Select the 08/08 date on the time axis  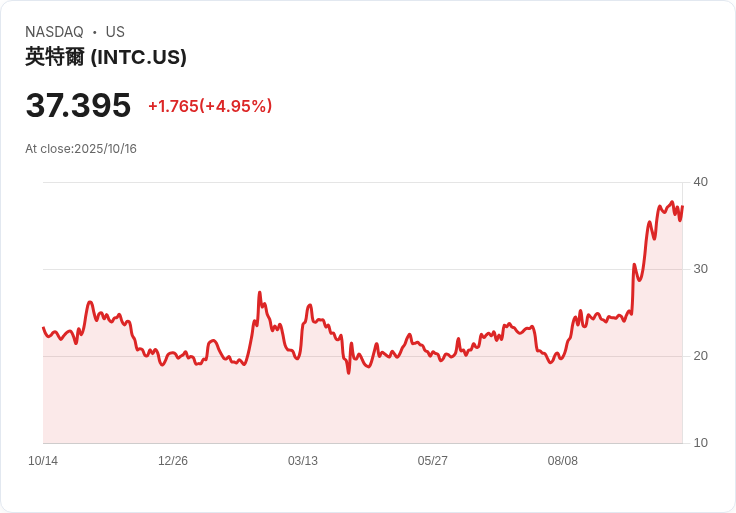point(563,461)
